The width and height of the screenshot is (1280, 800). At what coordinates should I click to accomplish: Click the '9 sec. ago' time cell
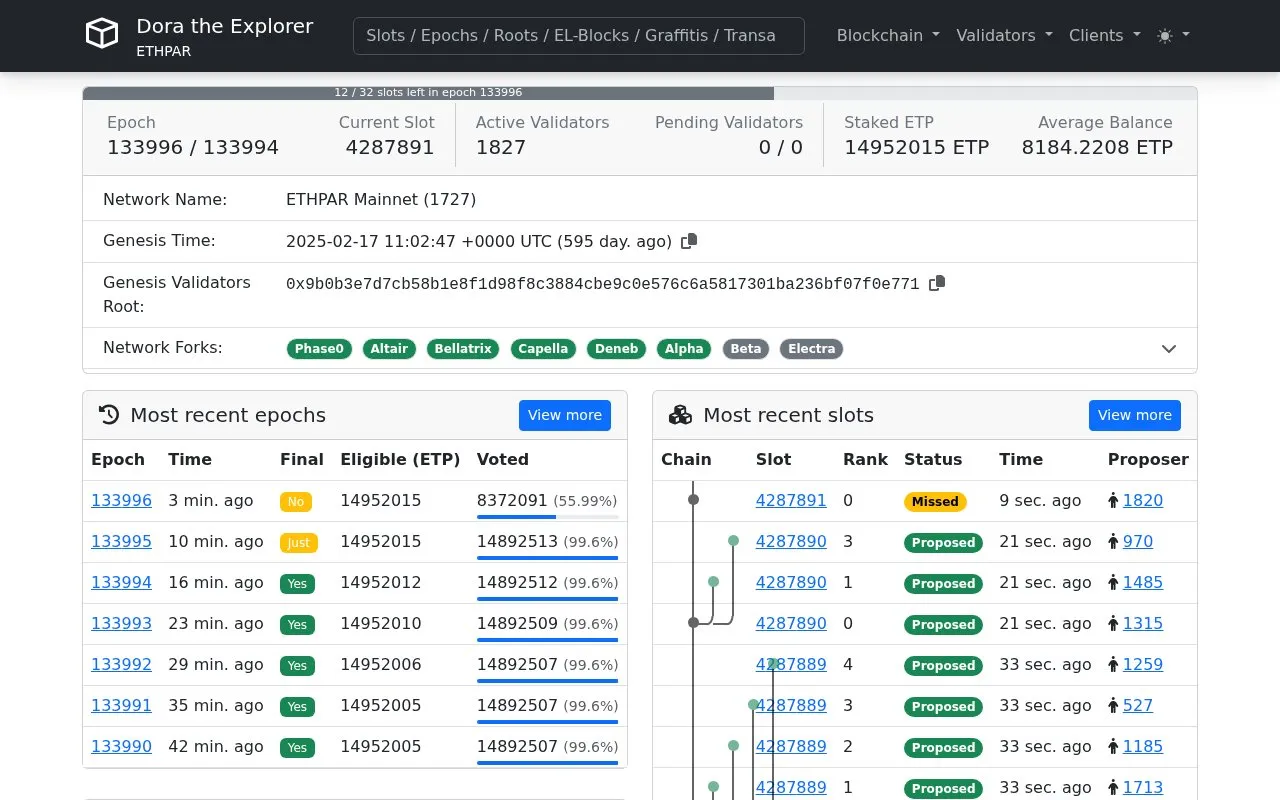coord(1040,500)
